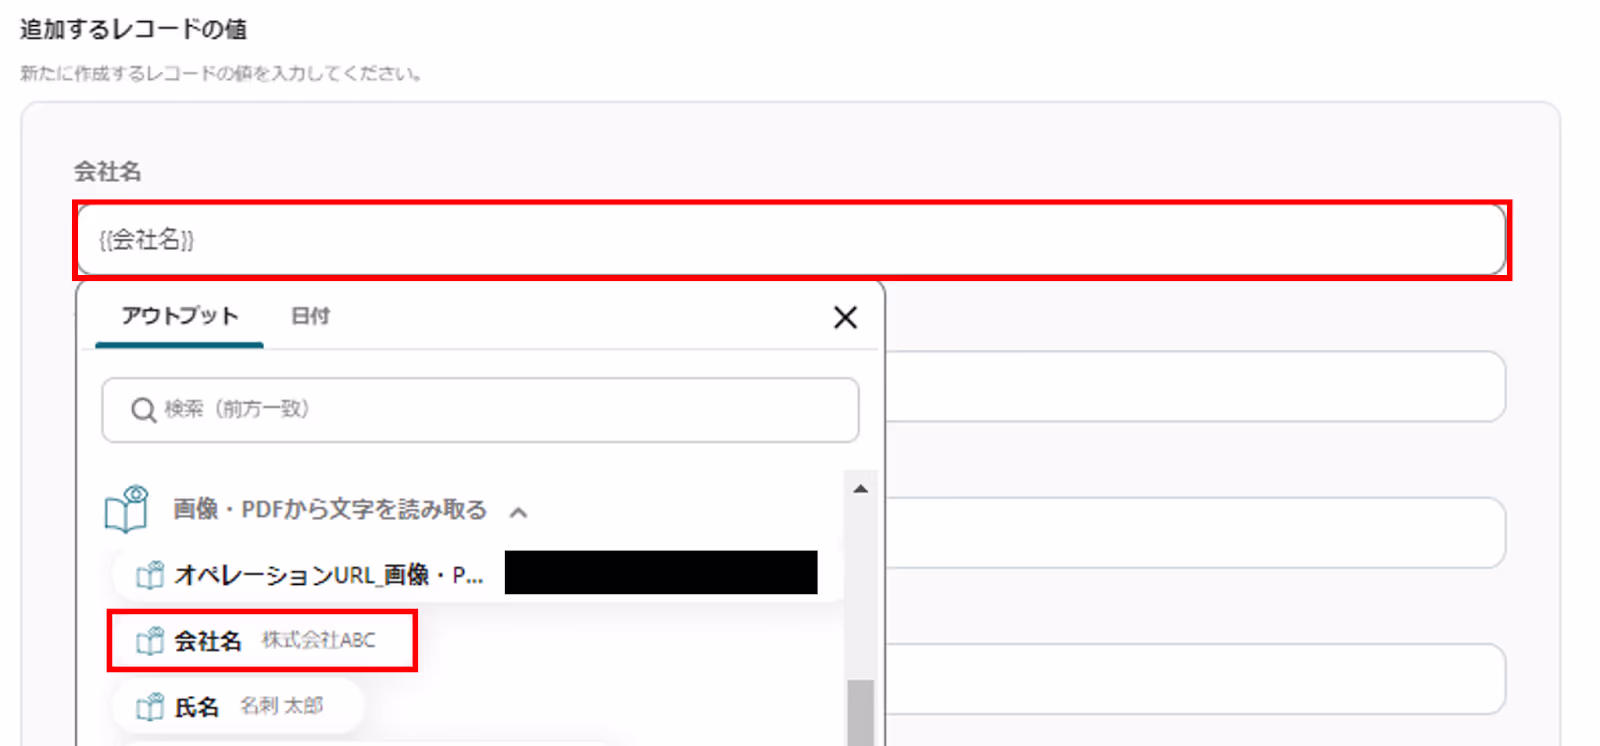This screenshot has height=746, width=1600.
Task: Select 氏名 名刺 太郎 output
Action: (x=236, y=707)
